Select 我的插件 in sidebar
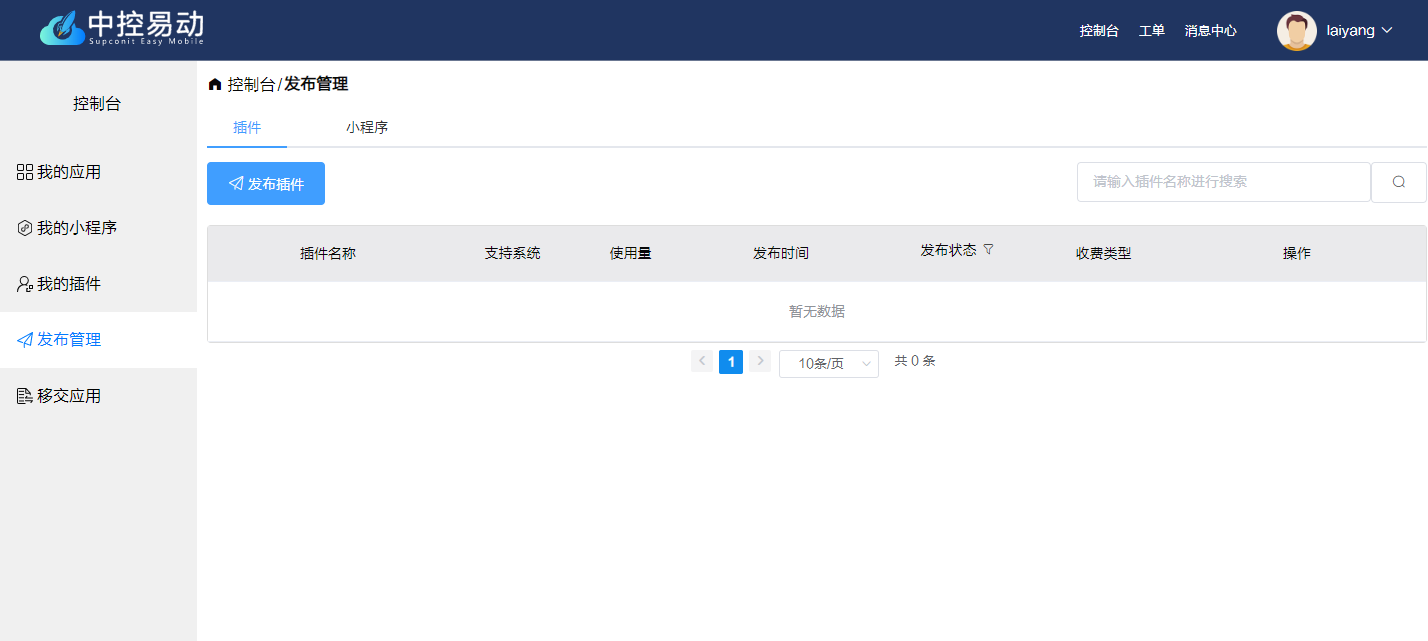 pos(98,284)
